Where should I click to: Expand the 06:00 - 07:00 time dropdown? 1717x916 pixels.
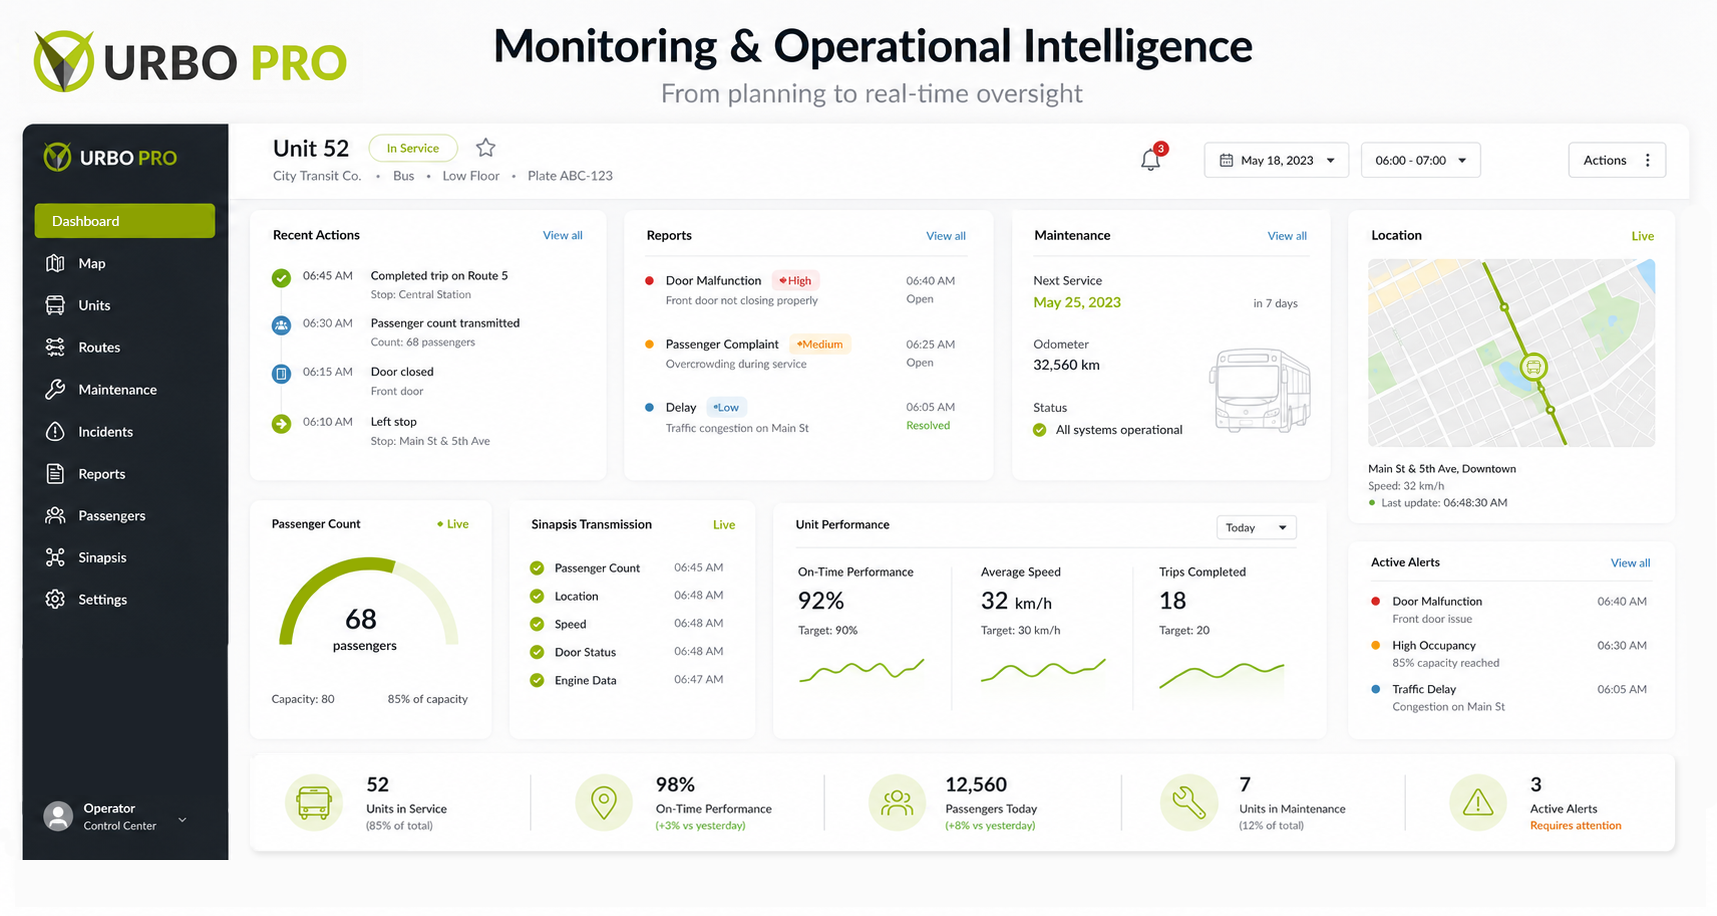pyautogui.click(x=1421, y=160)
